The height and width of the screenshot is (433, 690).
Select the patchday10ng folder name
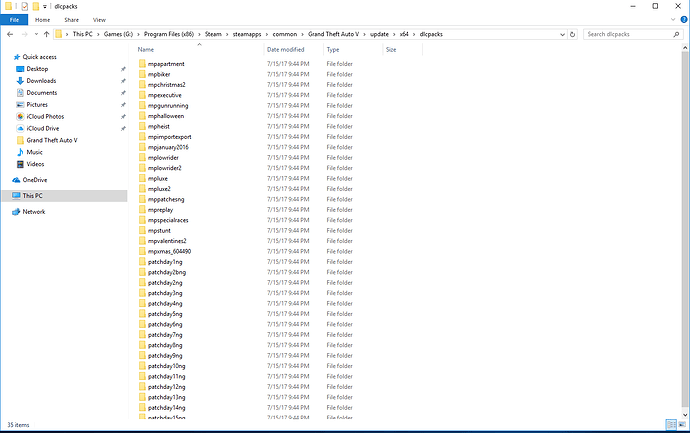[166, 366]
